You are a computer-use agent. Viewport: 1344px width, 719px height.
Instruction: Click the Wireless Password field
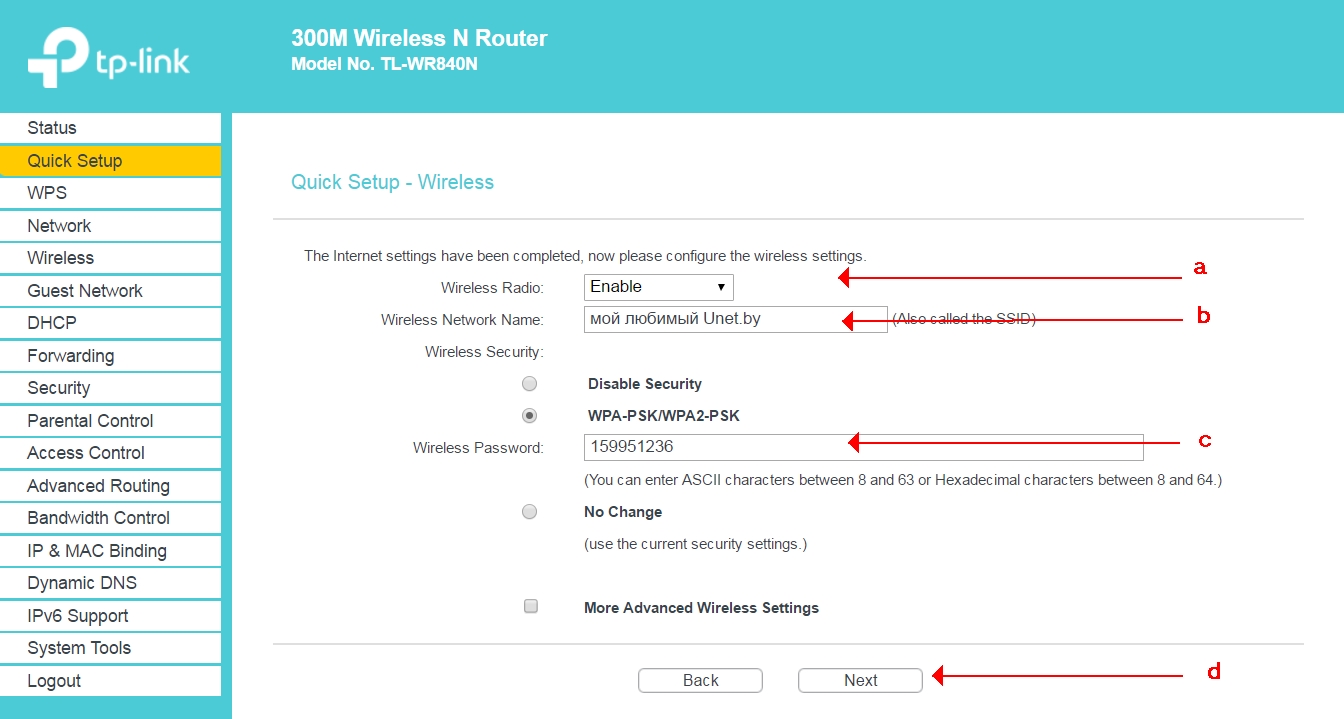pos(863,447)
